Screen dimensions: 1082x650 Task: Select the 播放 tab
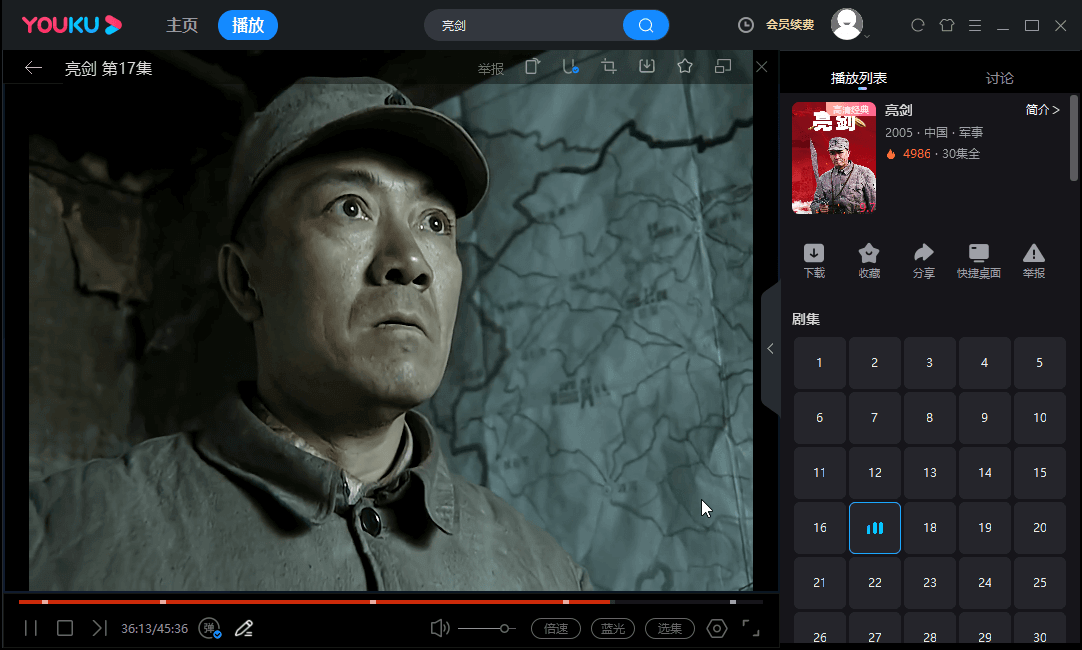(x=248, y=26)
